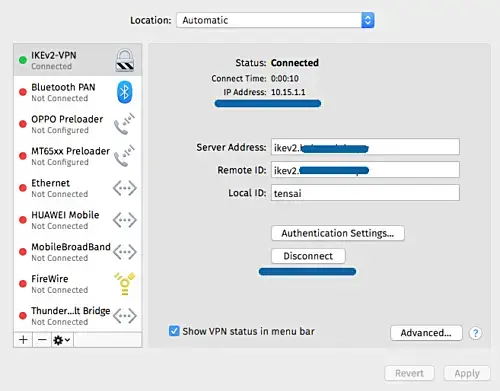Click the OPPO Preloader phone icon

(x=124, y=124)
